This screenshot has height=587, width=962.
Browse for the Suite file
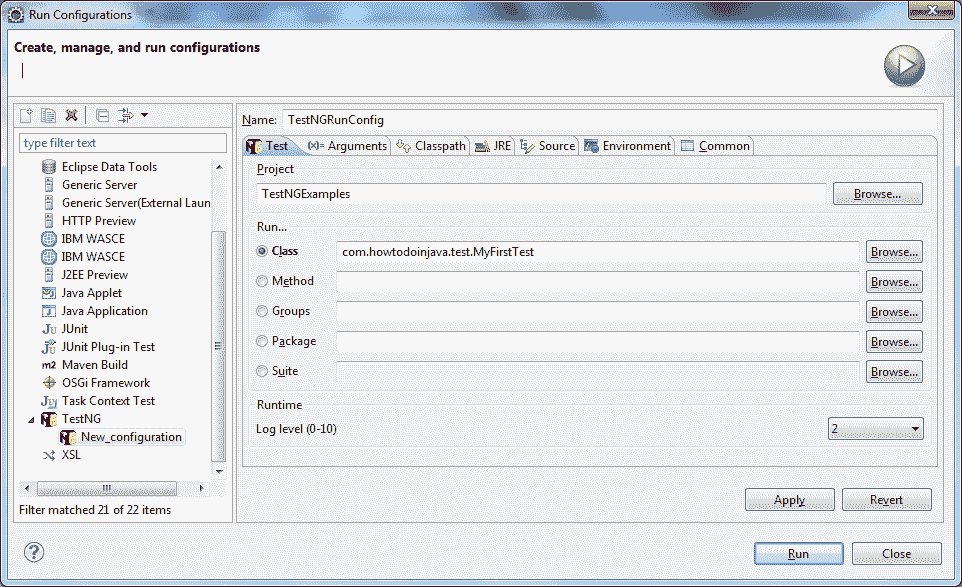[894, 372]
